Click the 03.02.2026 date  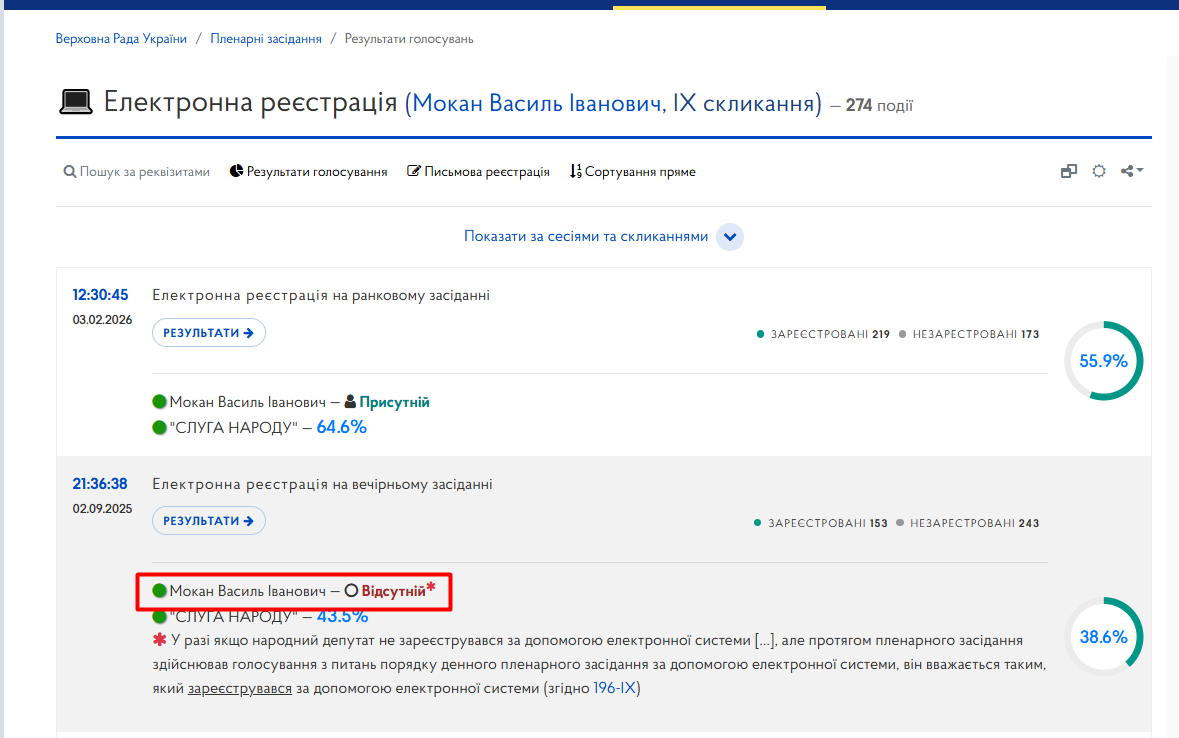102,320
